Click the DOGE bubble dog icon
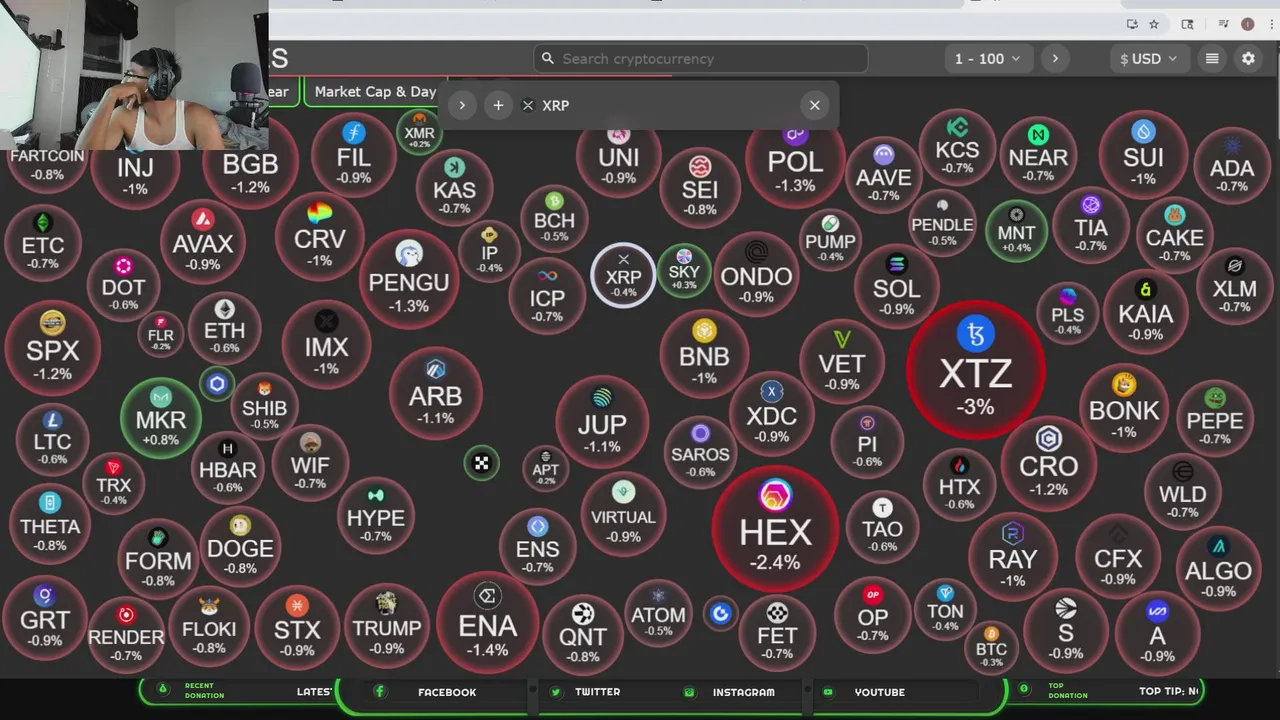 pos(240,526)
